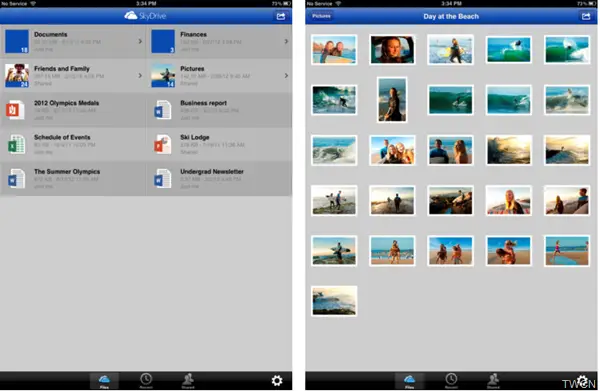
Task: Select the Shared people tab on left screen
Action: coord(188,381)
